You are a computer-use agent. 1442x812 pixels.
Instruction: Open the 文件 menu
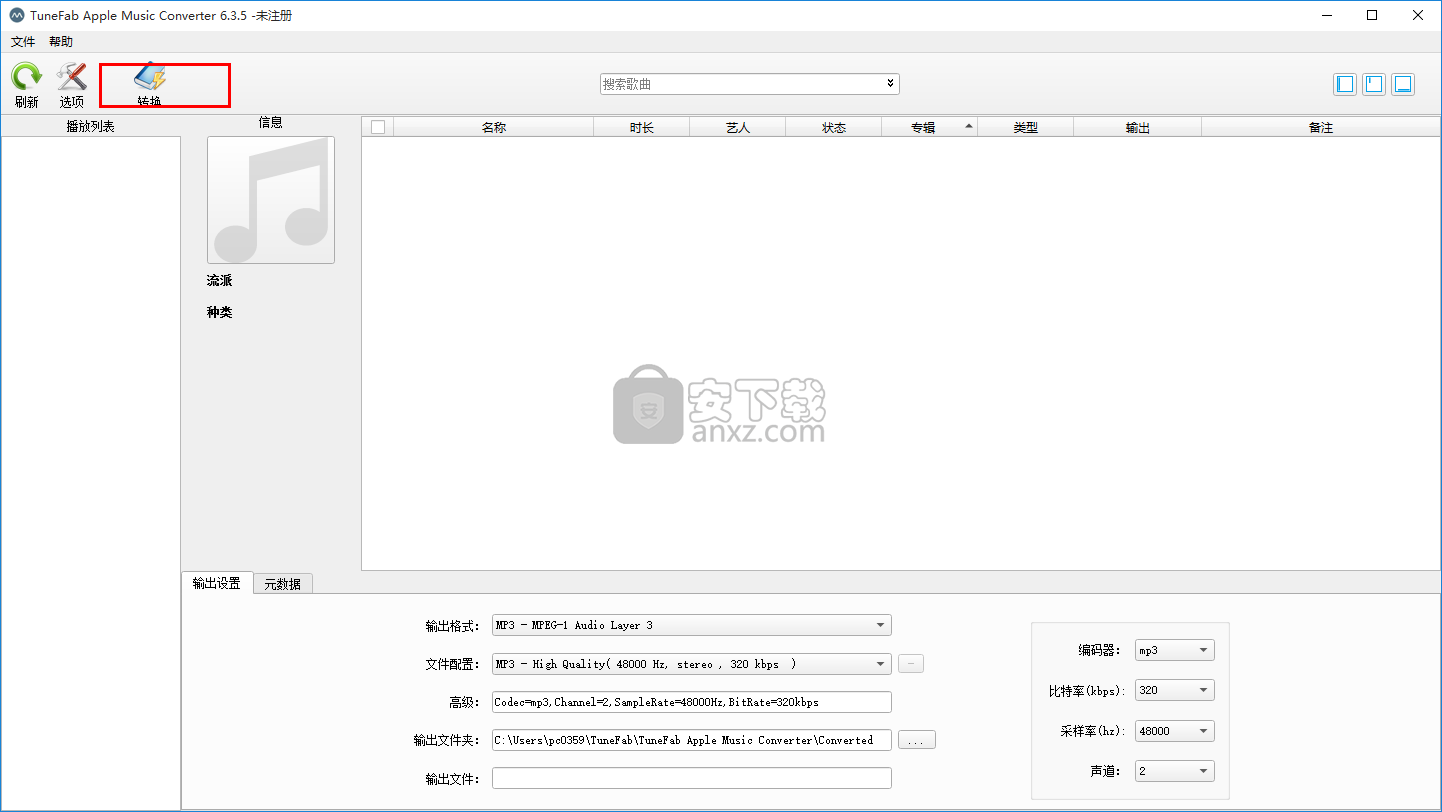coord(23,42)
